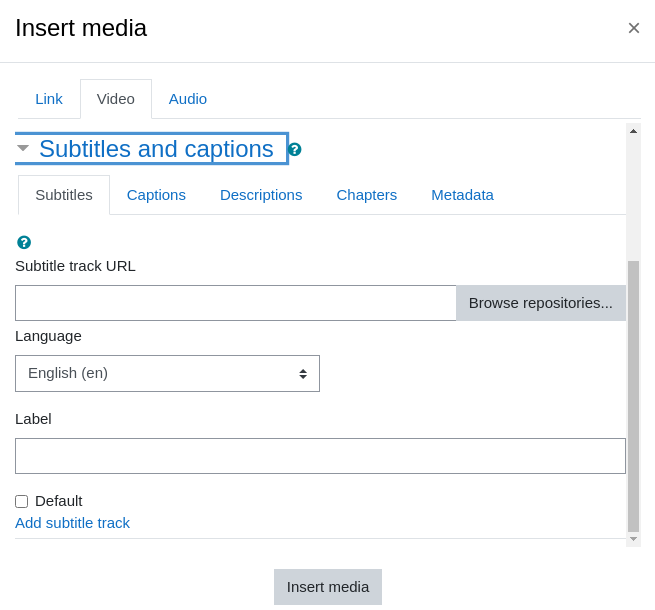The image size is (655, 610).
Task: Switch to the Link tab
Action: tap(49, 99)
